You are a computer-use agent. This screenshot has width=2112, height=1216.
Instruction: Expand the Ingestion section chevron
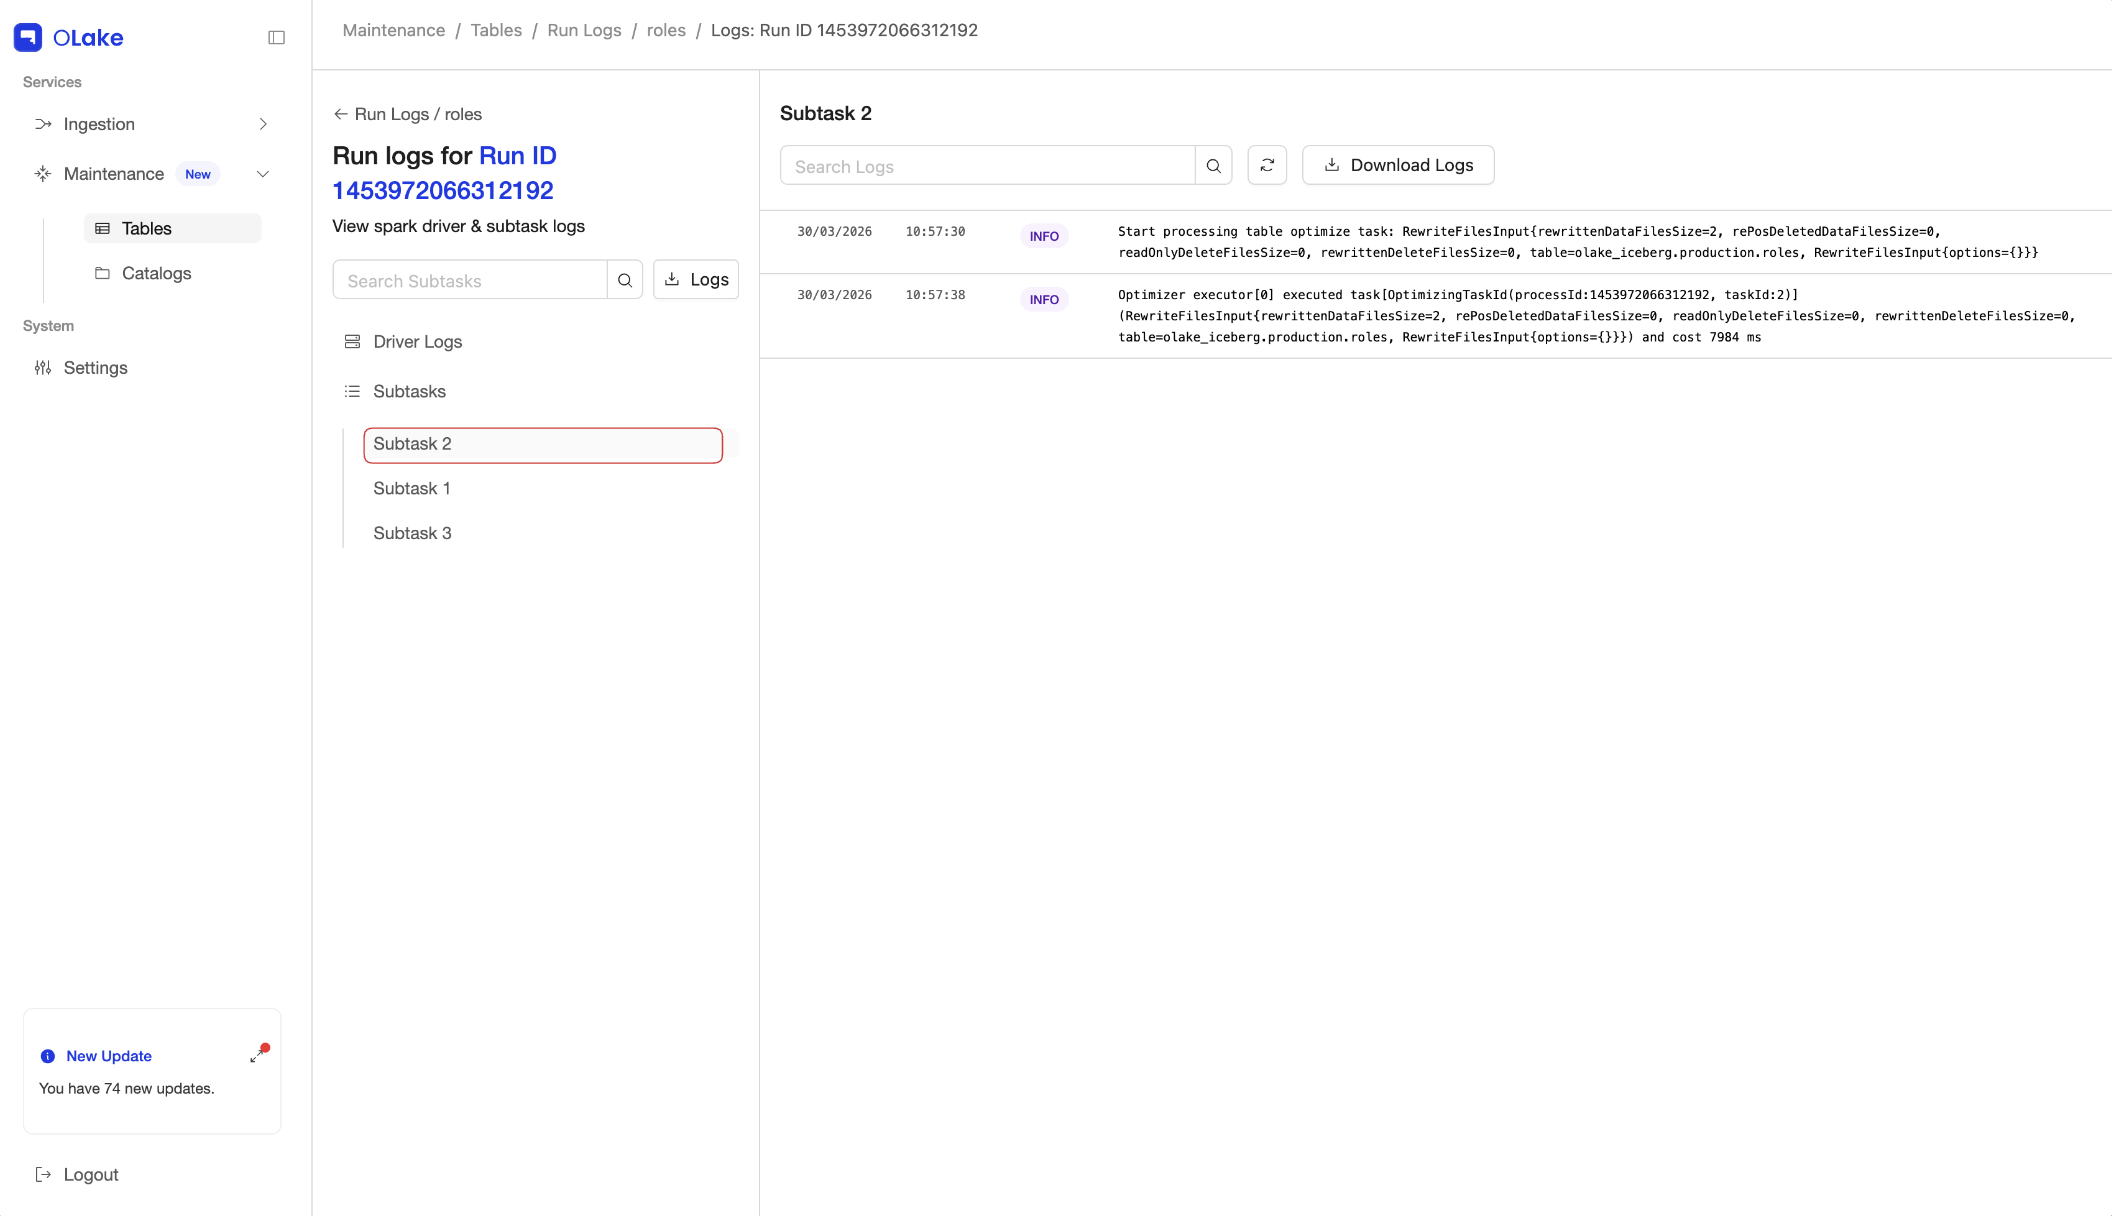coord(262,124)
